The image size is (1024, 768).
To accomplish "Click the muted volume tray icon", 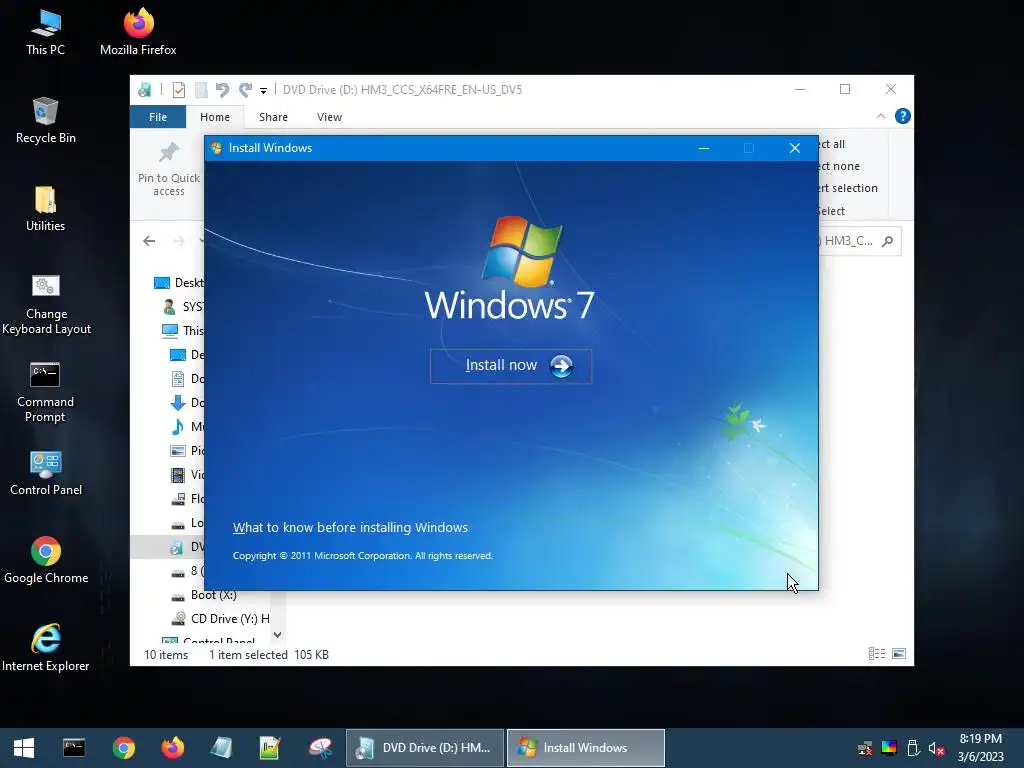I will coord(936,748).
